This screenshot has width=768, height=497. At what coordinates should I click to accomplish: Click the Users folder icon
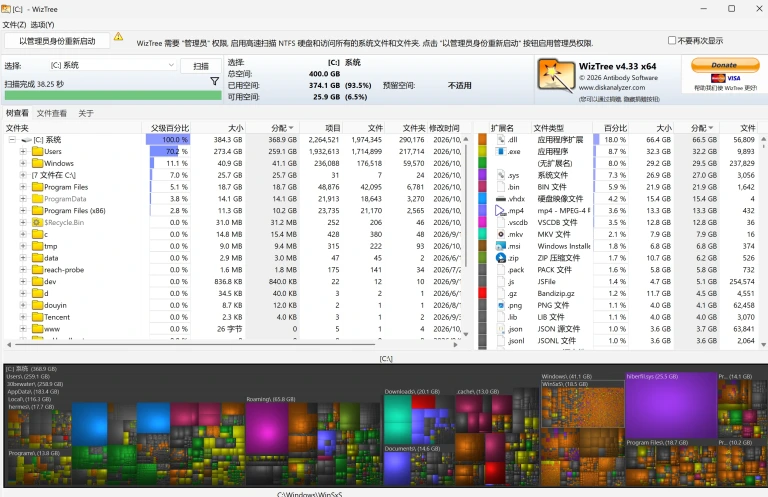coord(38,151)
